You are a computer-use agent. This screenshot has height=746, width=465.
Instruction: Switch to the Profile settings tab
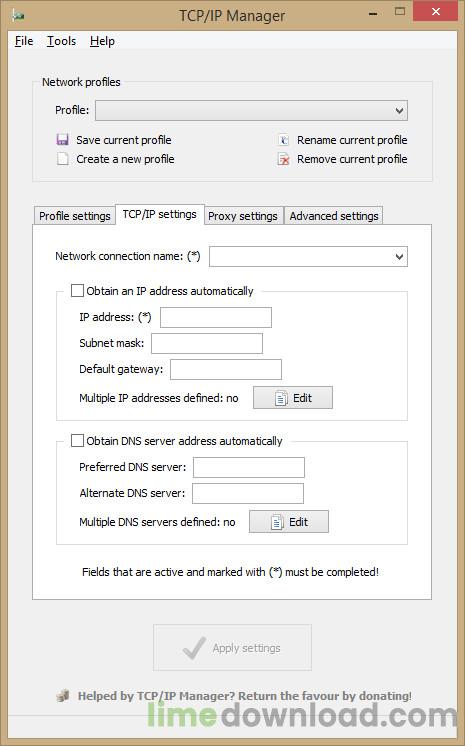tap(75, 216)
